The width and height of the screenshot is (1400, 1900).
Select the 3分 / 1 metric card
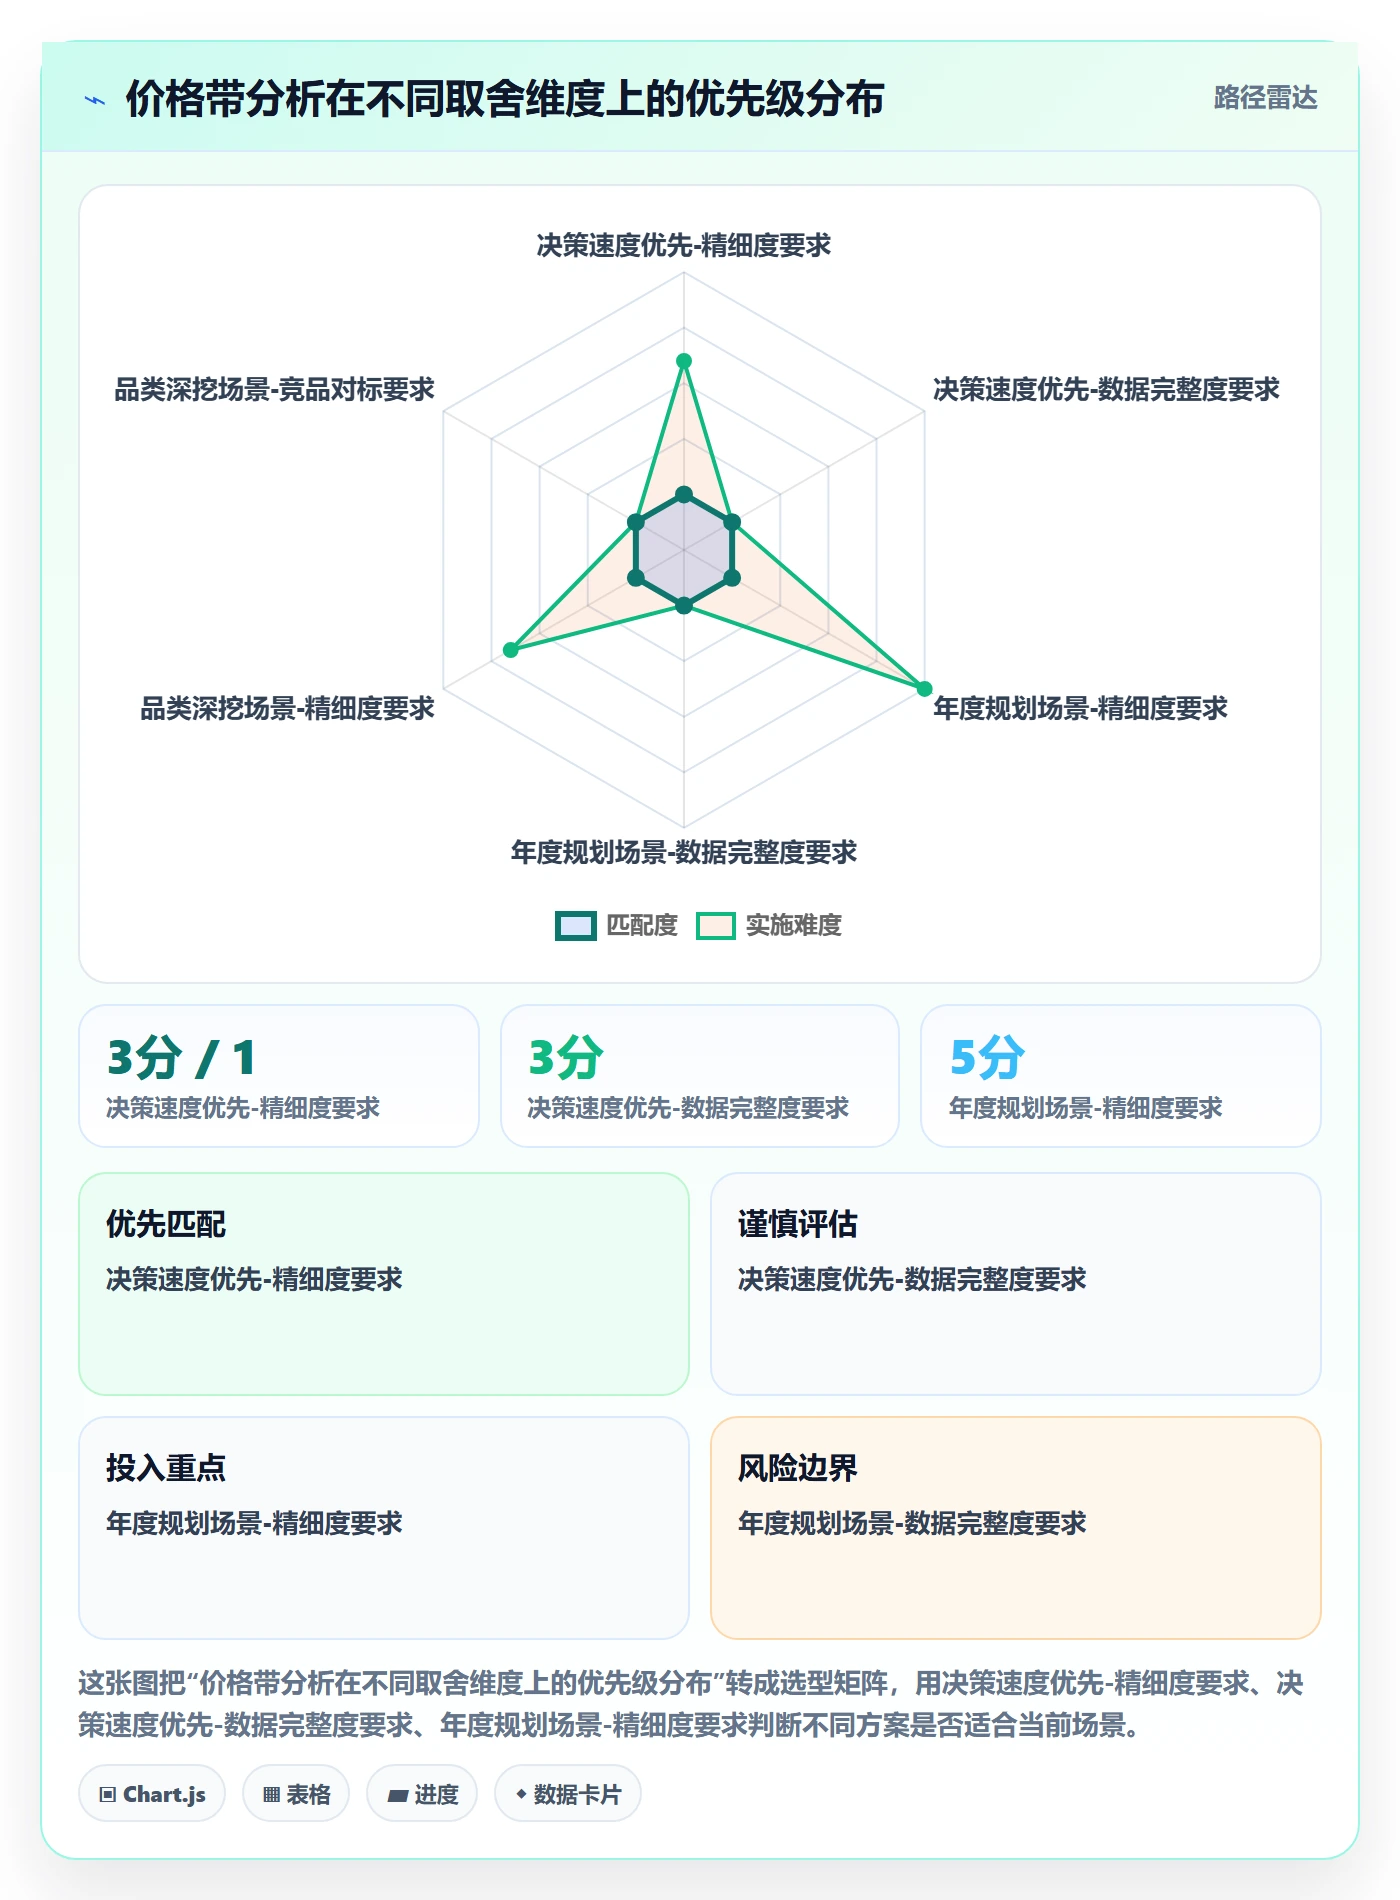279,1076
